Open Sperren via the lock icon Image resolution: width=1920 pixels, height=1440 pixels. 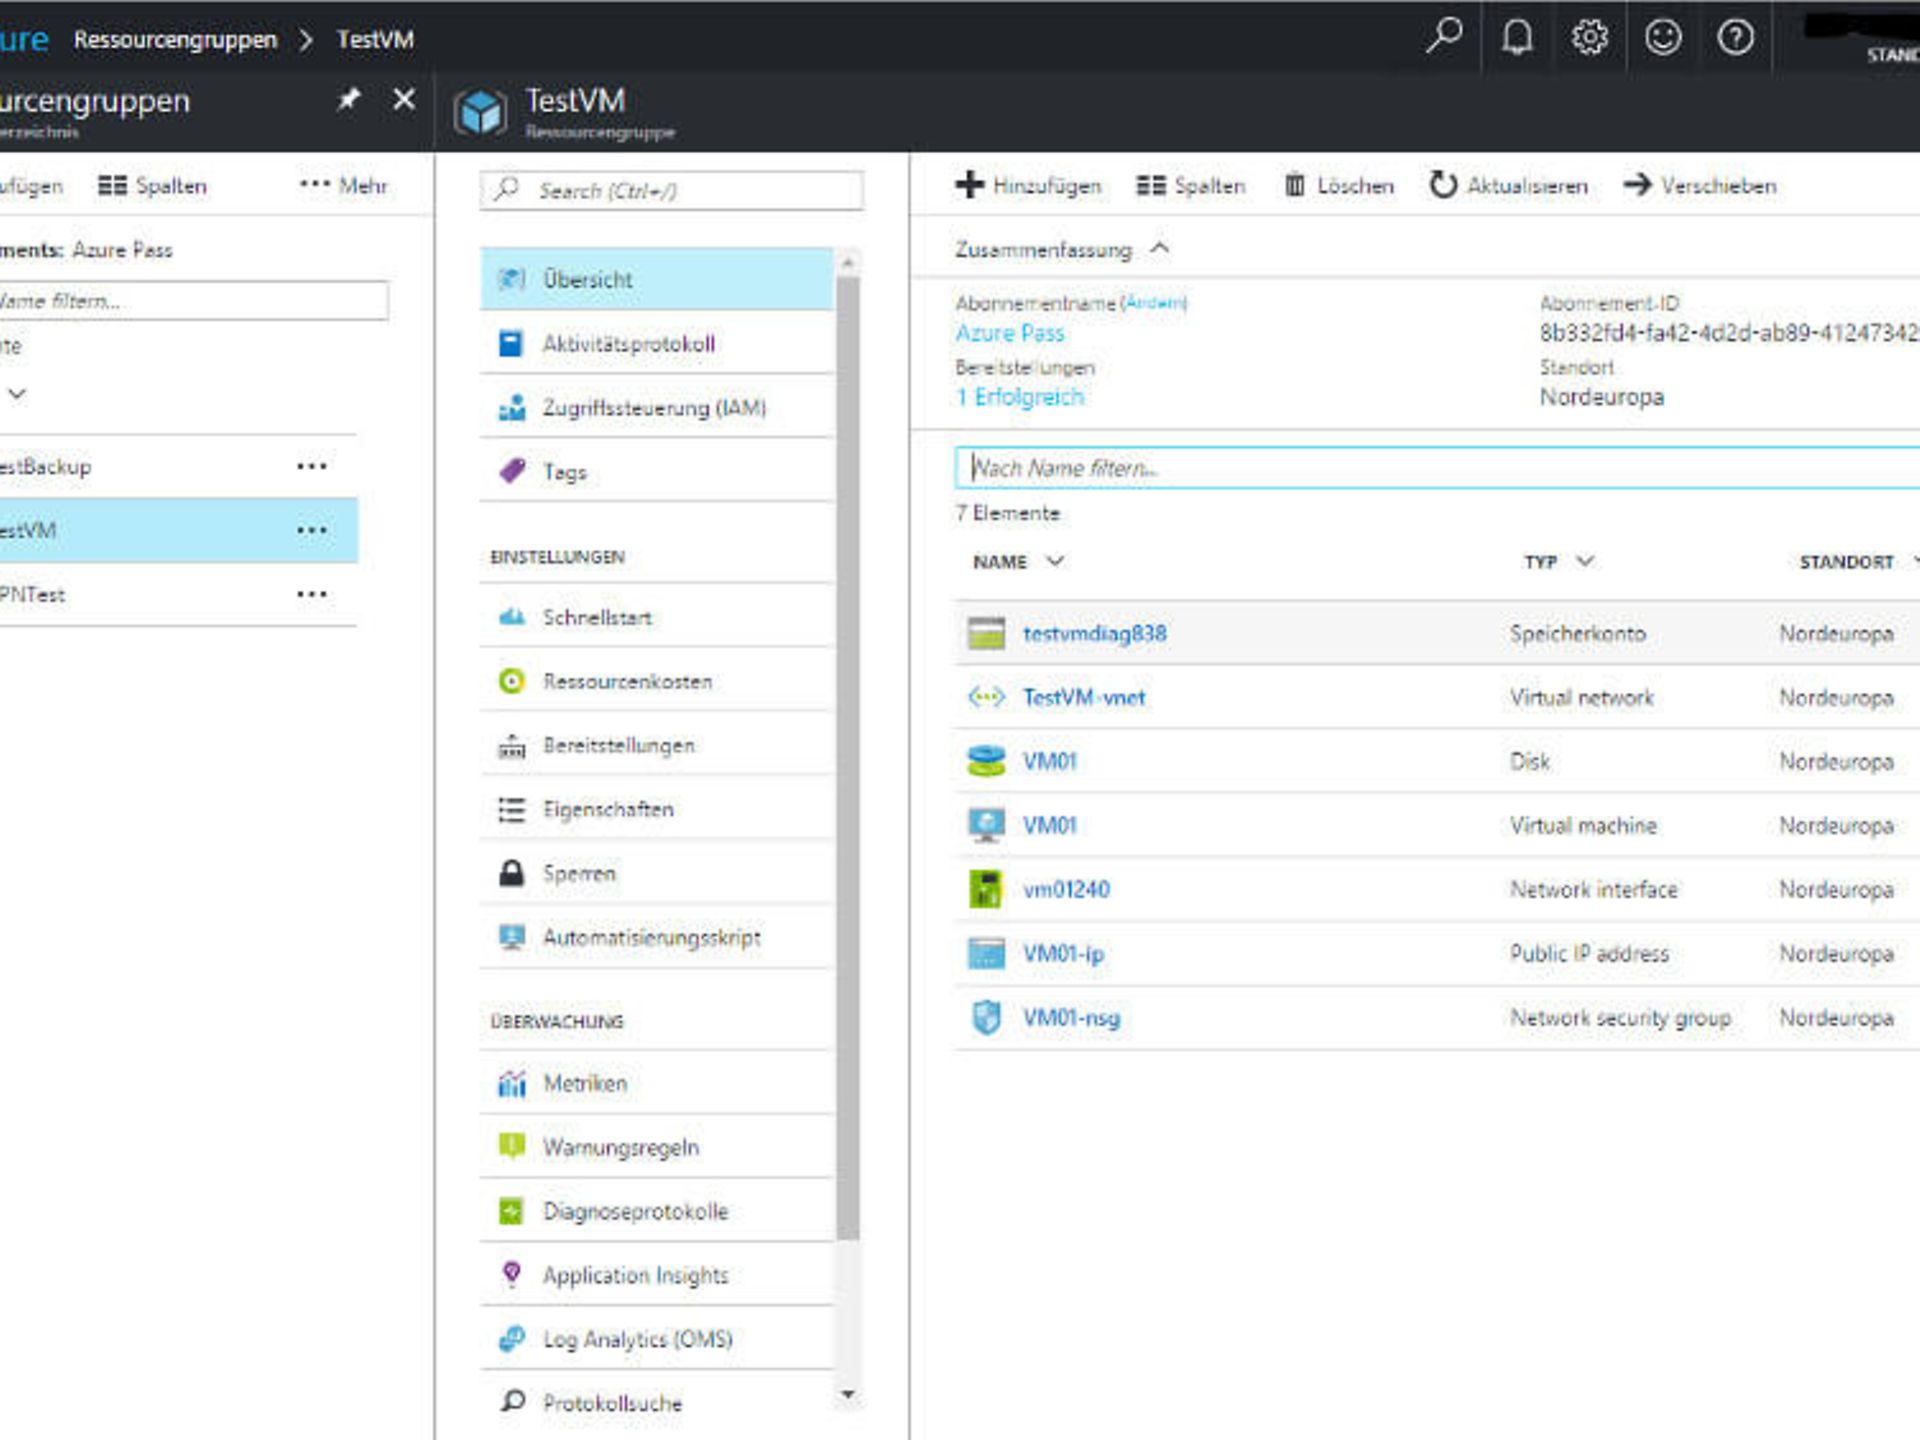click(x=580, y=873)
